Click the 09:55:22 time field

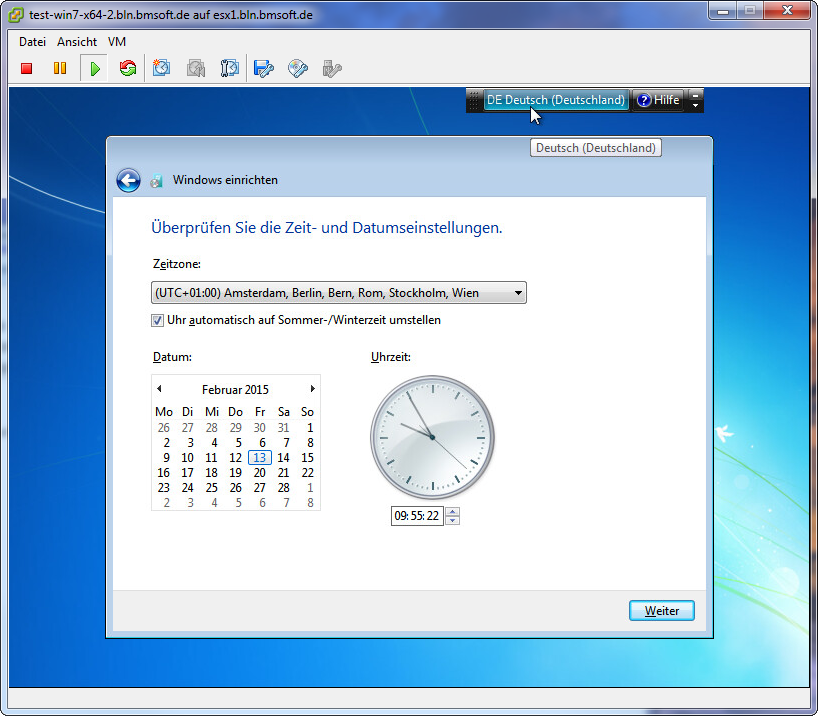[x=417, y=516]
